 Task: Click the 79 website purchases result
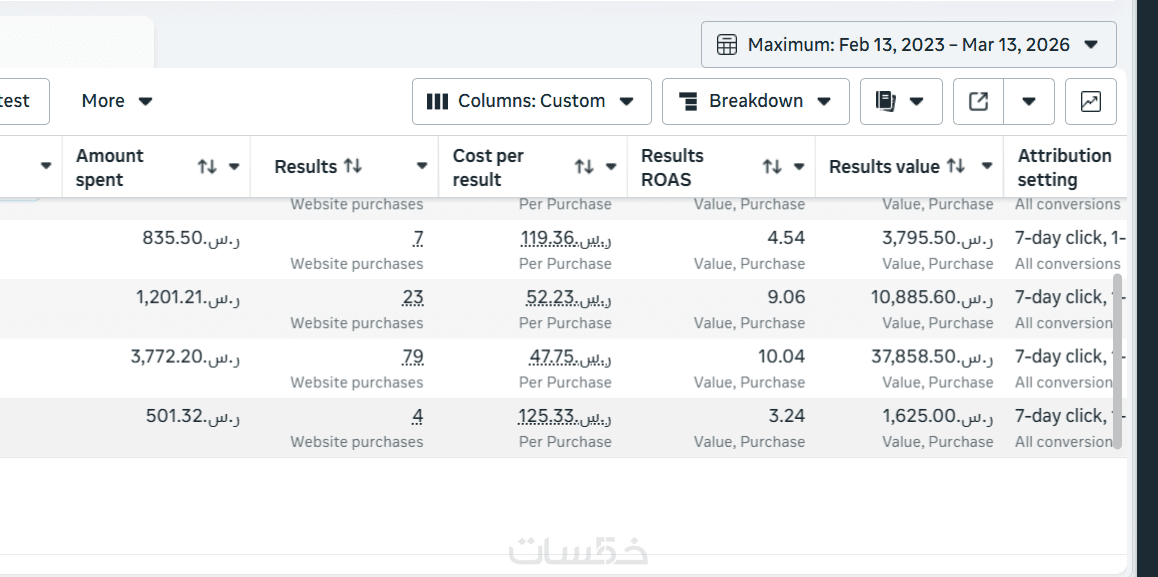point(412,357)
